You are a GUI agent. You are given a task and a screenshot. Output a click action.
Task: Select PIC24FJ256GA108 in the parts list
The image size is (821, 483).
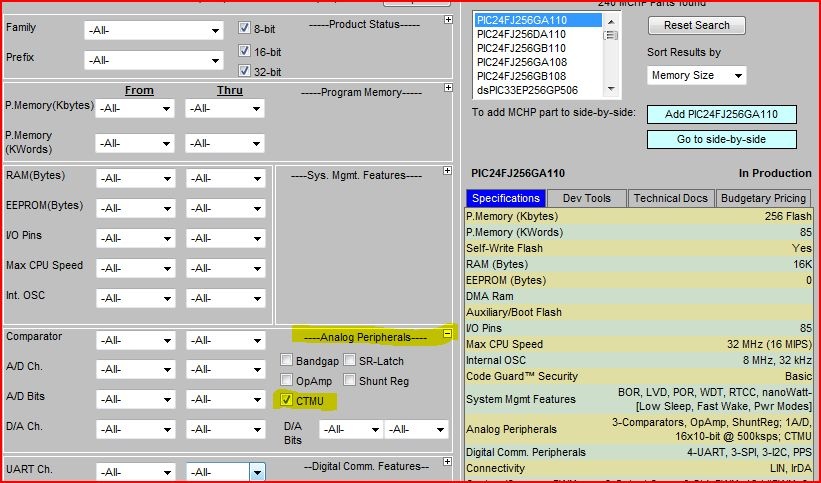click(538, 62)
